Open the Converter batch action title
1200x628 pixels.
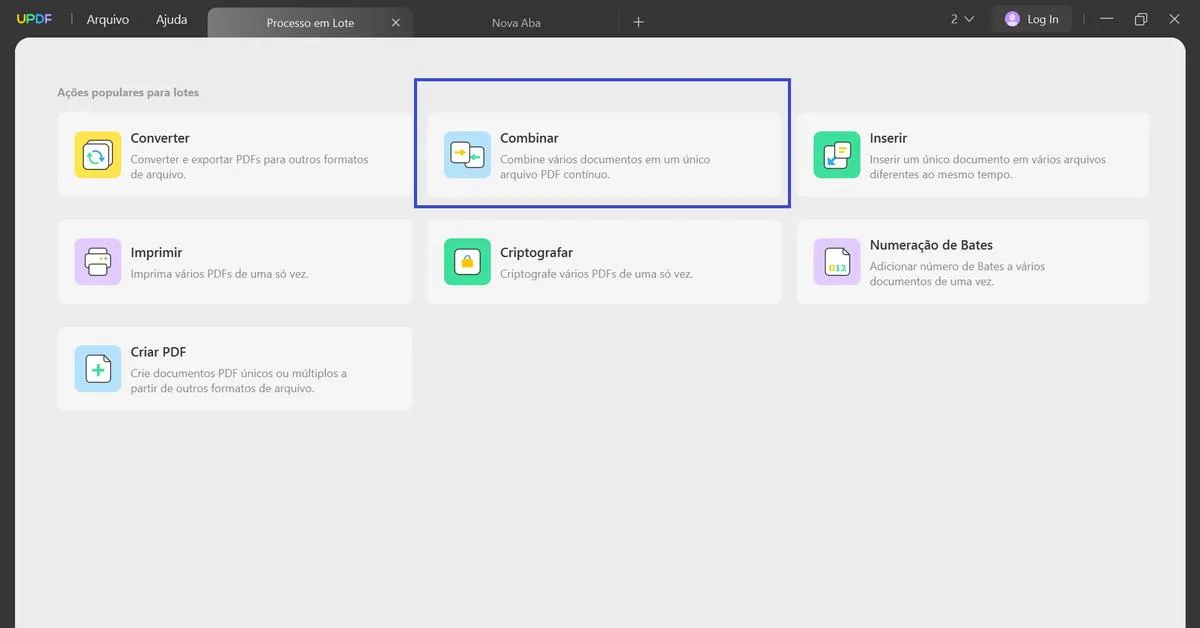click(x=160, y=138)
